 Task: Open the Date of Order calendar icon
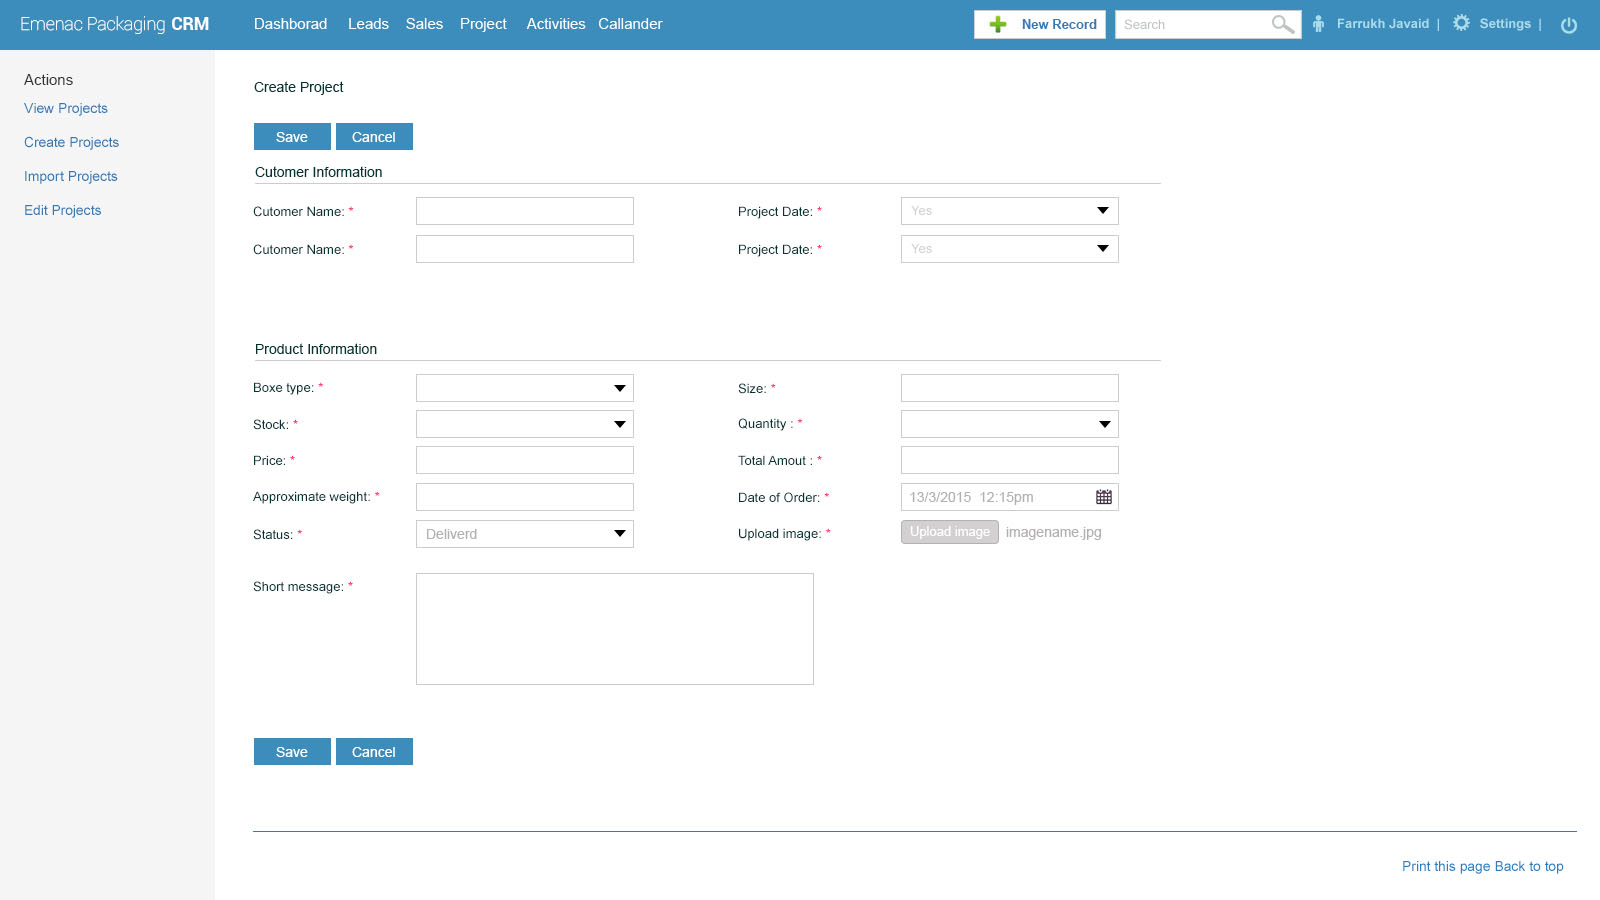[1104, 497]
